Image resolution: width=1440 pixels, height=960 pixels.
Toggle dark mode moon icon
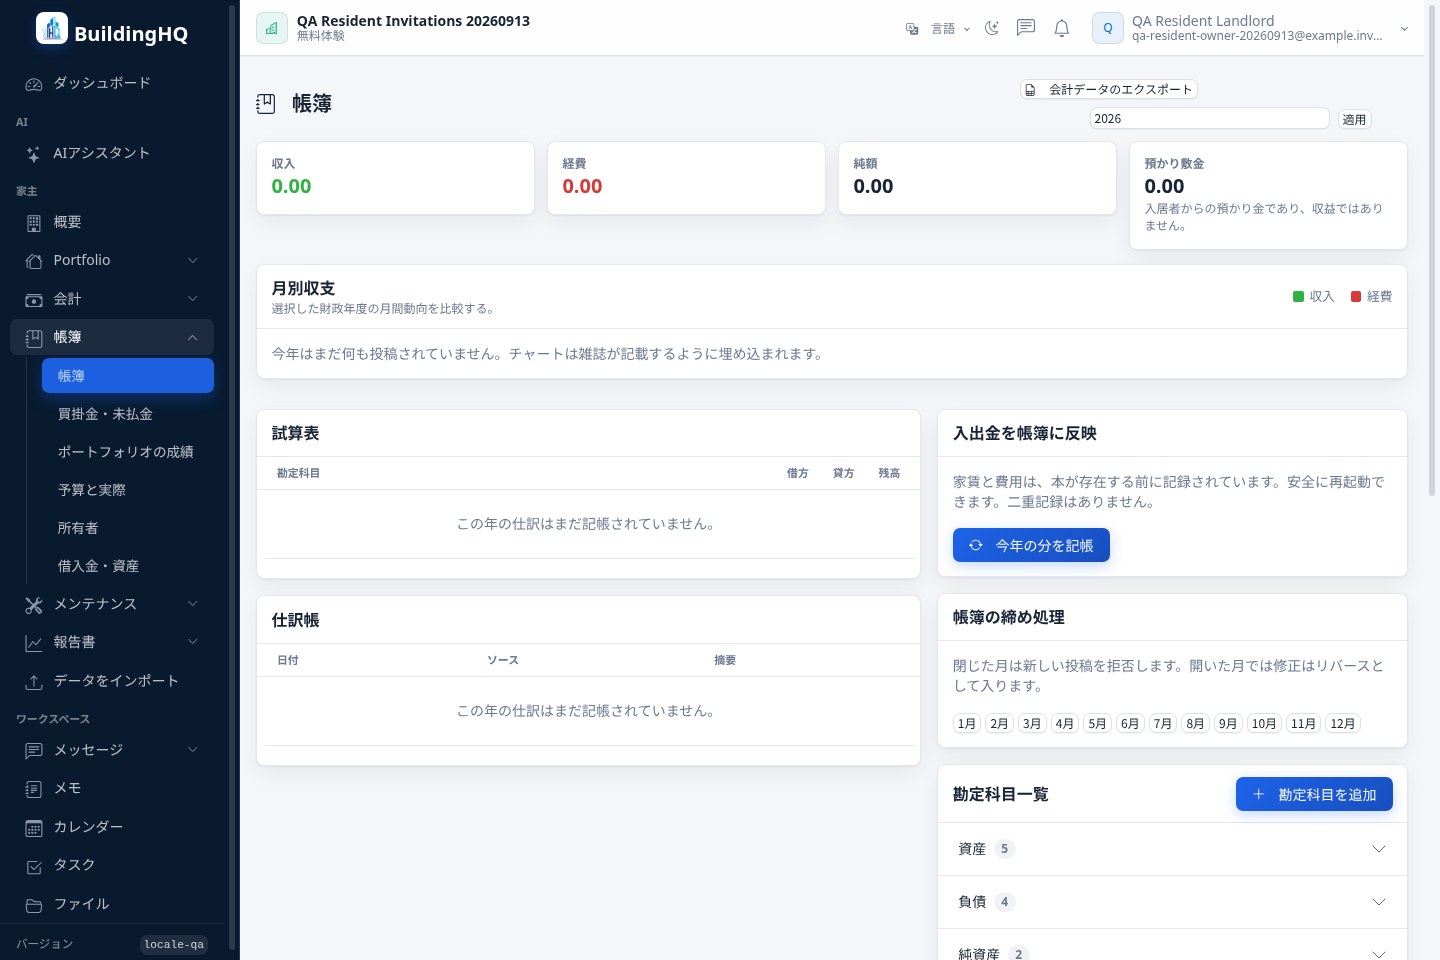[x=991, y=28]
